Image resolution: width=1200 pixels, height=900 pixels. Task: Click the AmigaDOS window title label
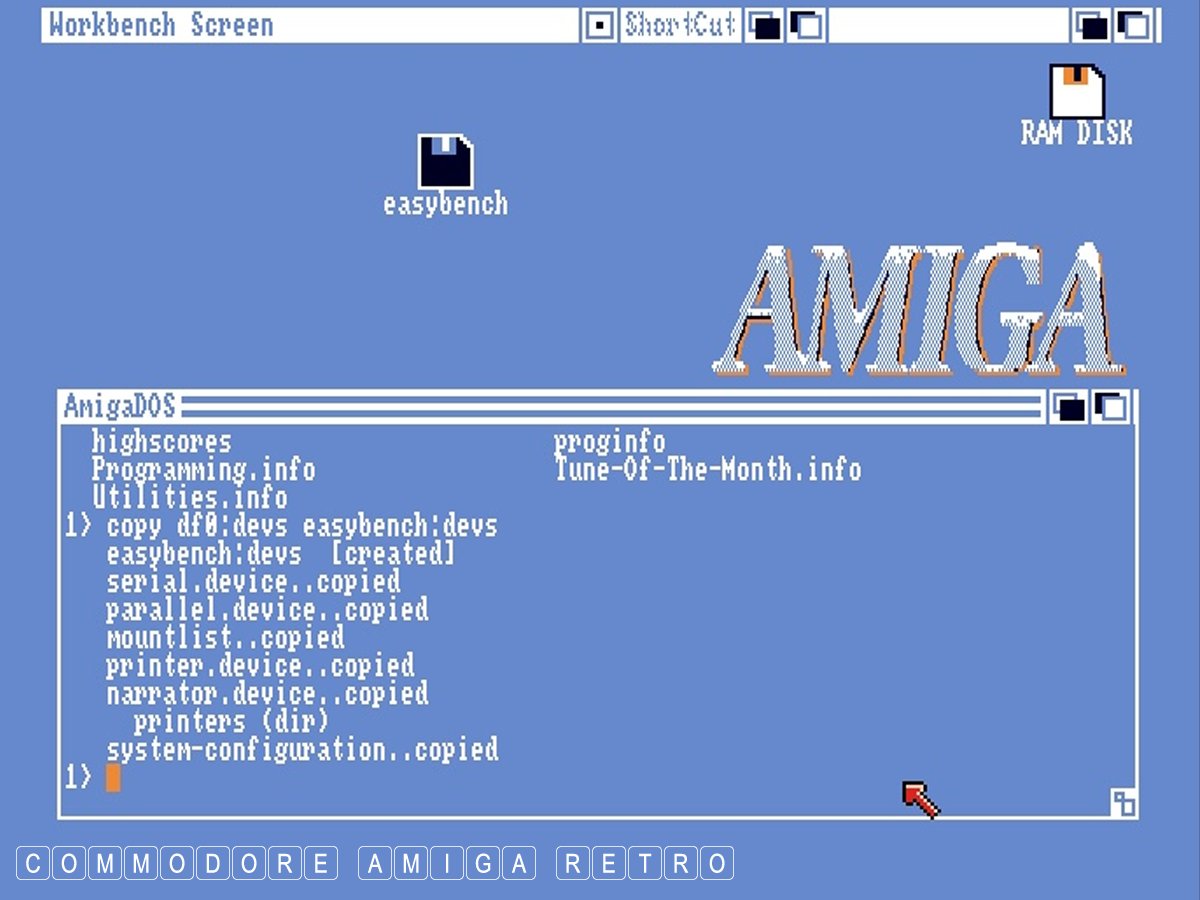click(x=120, y=408)
